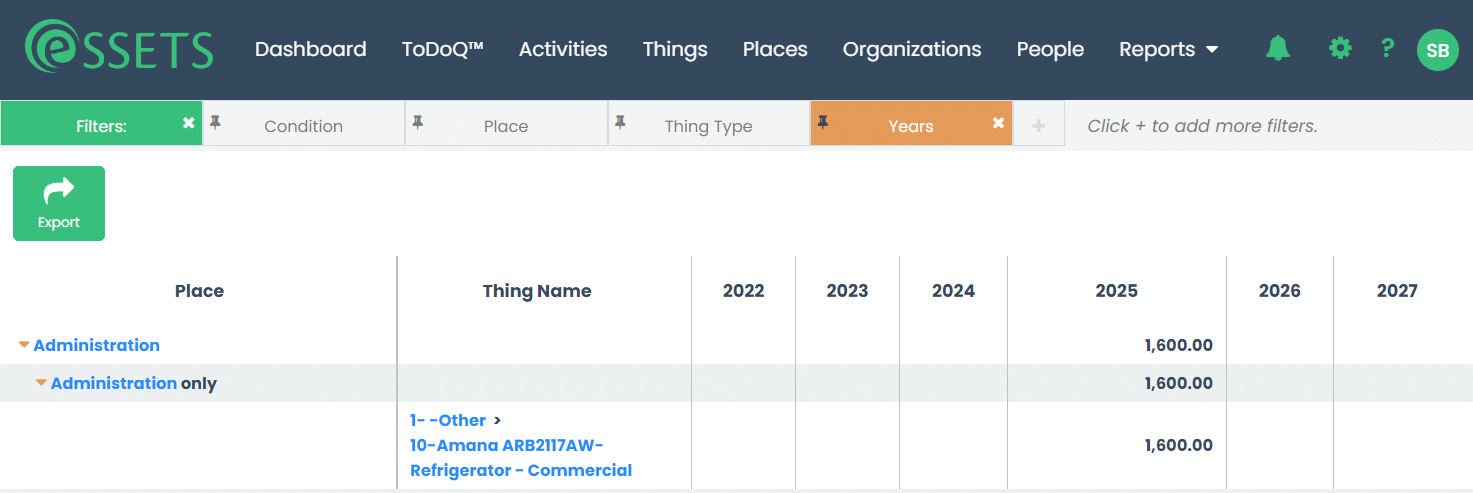Click the Place column header

click(x=199, y=291)
